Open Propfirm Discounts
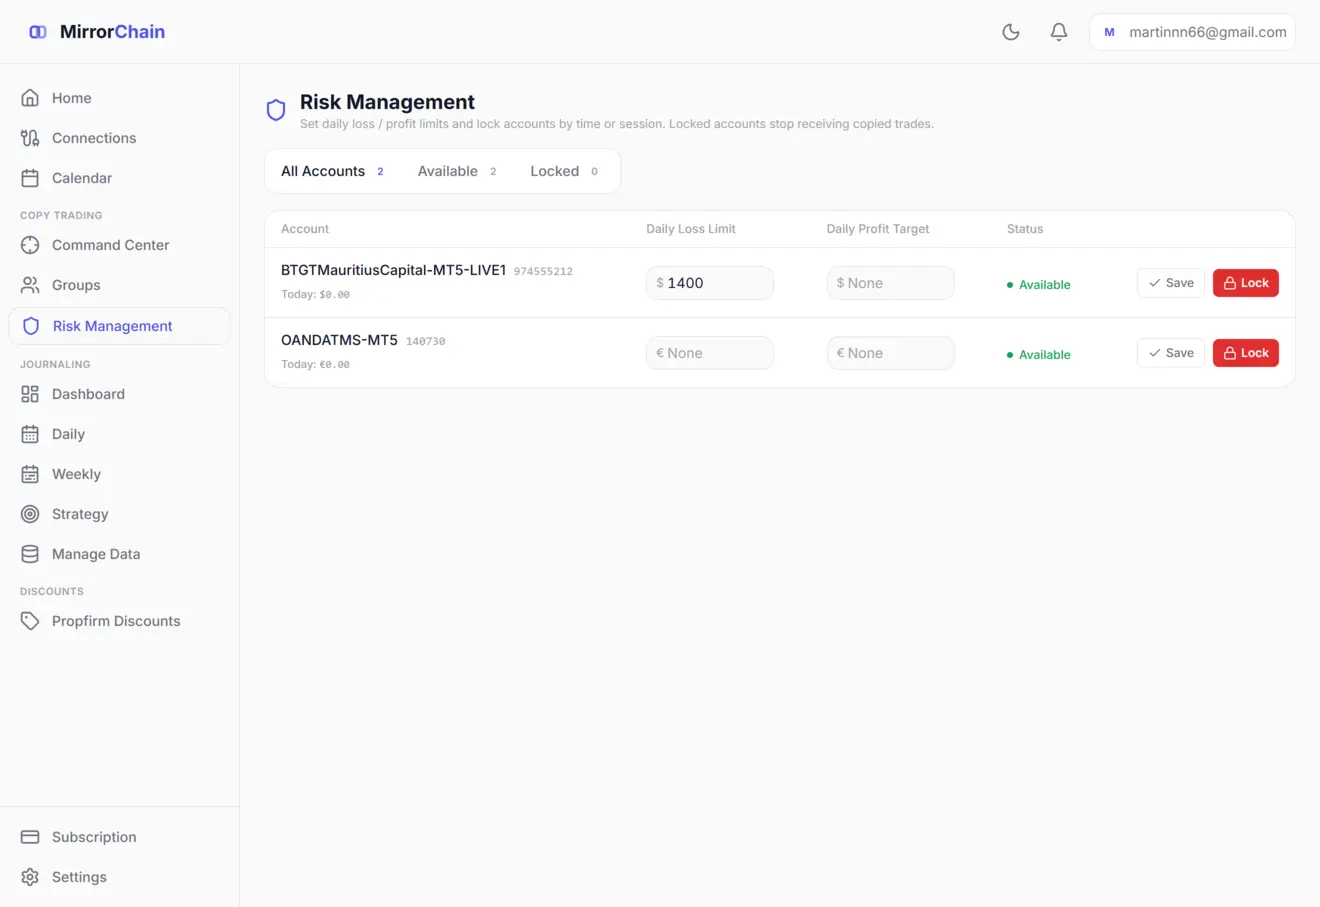Image resolution: width=1320 pixels, height=907 pixels. click(x=120, y=621)
